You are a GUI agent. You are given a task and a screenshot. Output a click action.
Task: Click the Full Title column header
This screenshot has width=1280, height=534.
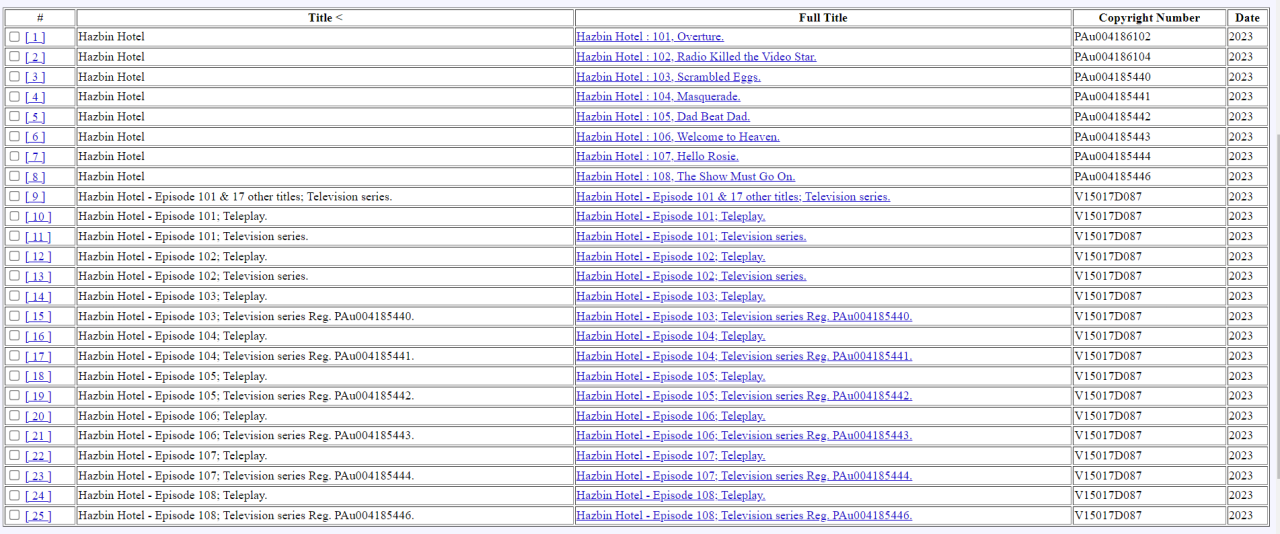click(823, 18)
